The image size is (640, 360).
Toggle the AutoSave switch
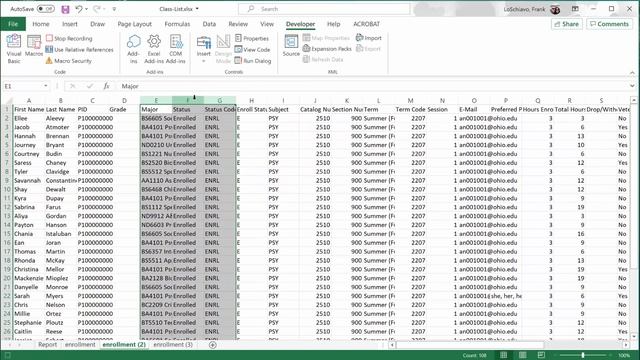46,9
